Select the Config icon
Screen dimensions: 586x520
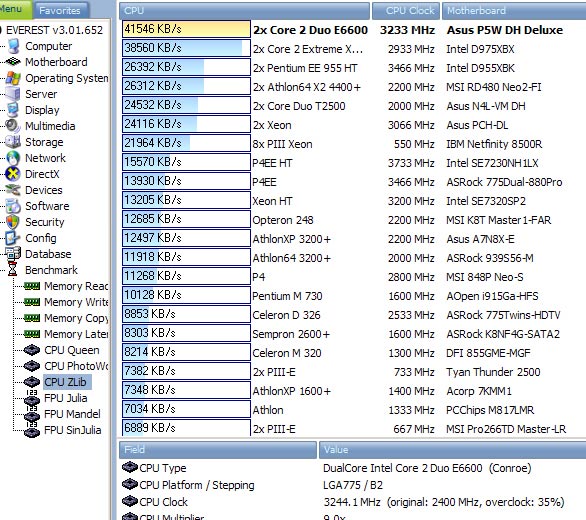[12, 238]
